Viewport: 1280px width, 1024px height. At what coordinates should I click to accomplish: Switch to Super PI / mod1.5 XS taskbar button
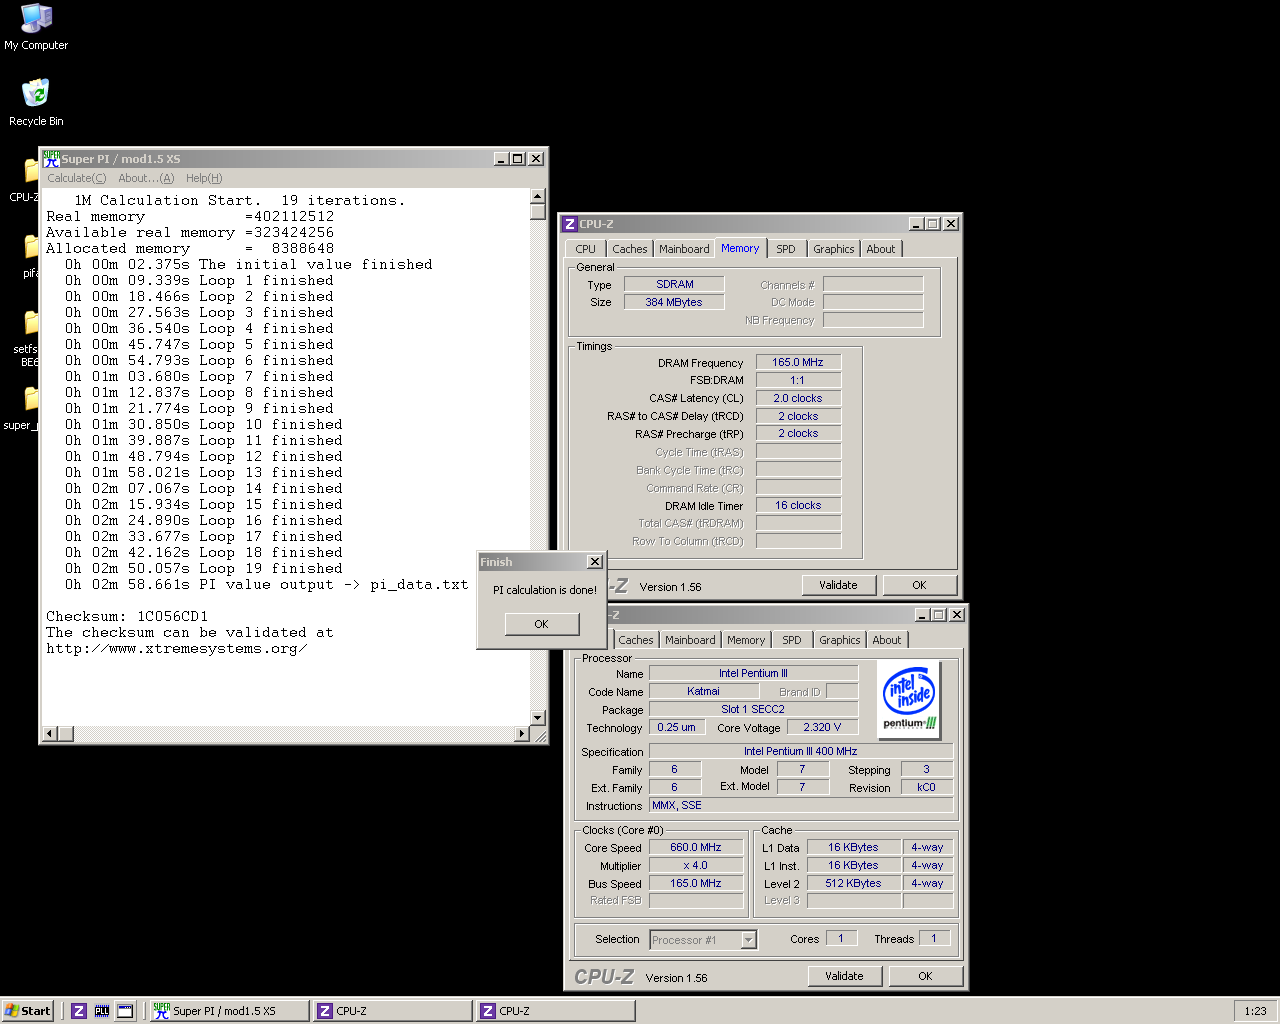[x=229, y=1011]
